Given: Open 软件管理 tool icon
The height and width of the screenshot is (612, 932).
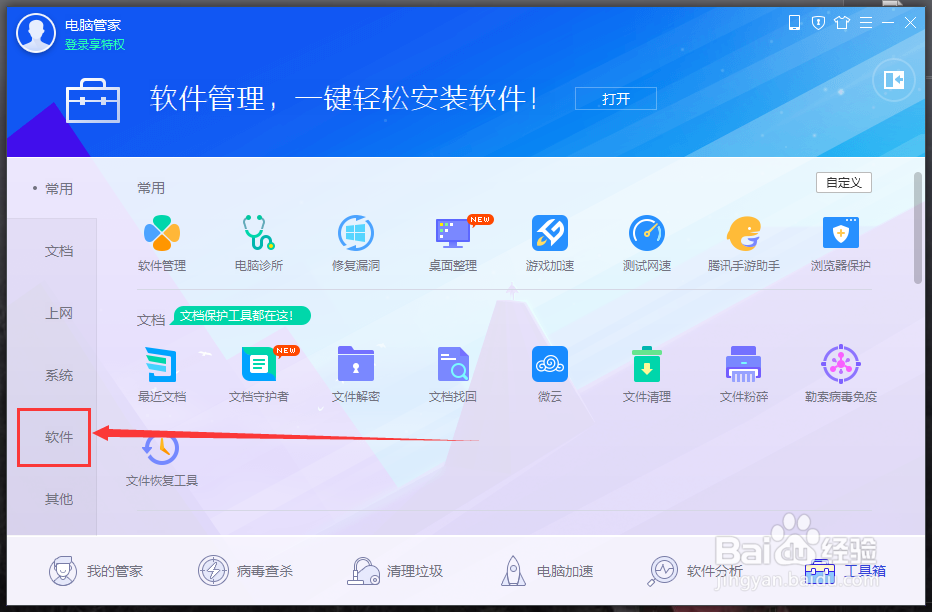Looking at the screenshot, I should (x=162, y=233).
